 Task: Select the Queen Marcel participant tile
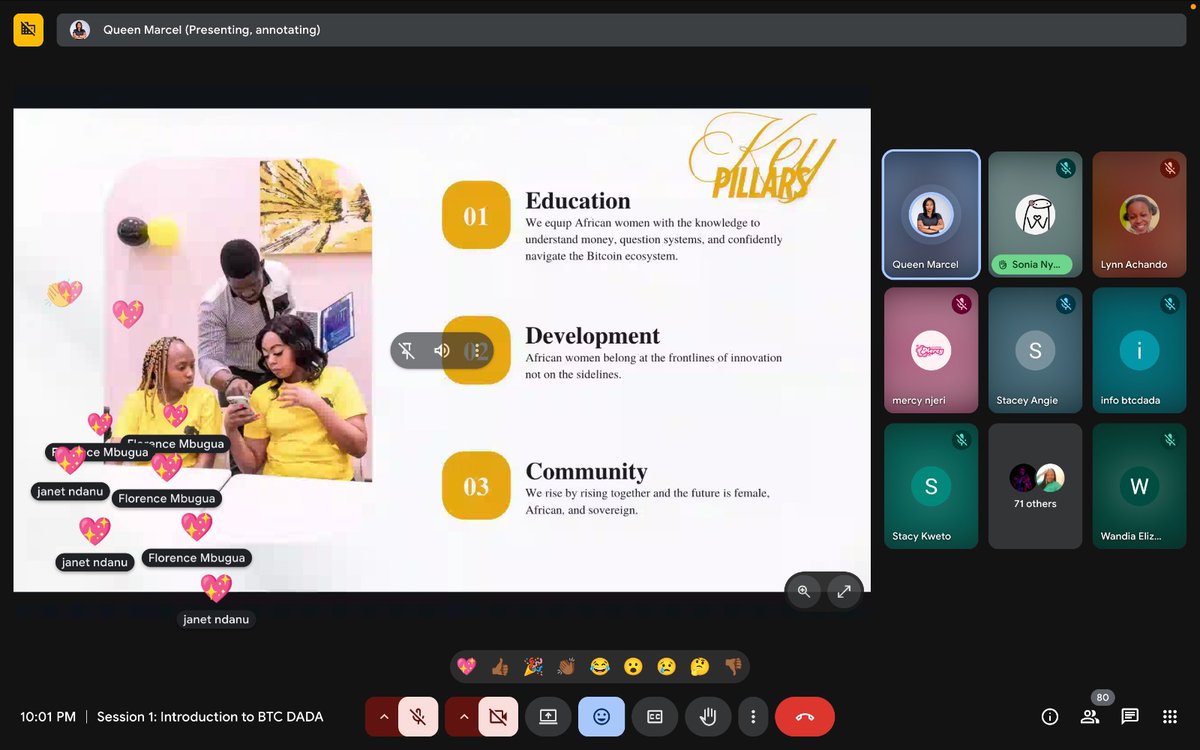tap(931, 214)
